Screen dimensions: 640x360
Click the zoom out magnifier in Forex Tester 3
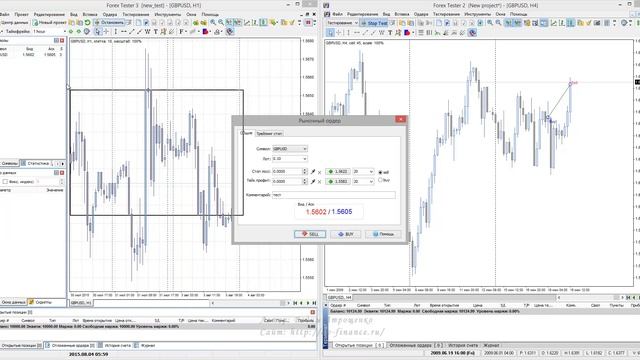[x=221, y=22]
